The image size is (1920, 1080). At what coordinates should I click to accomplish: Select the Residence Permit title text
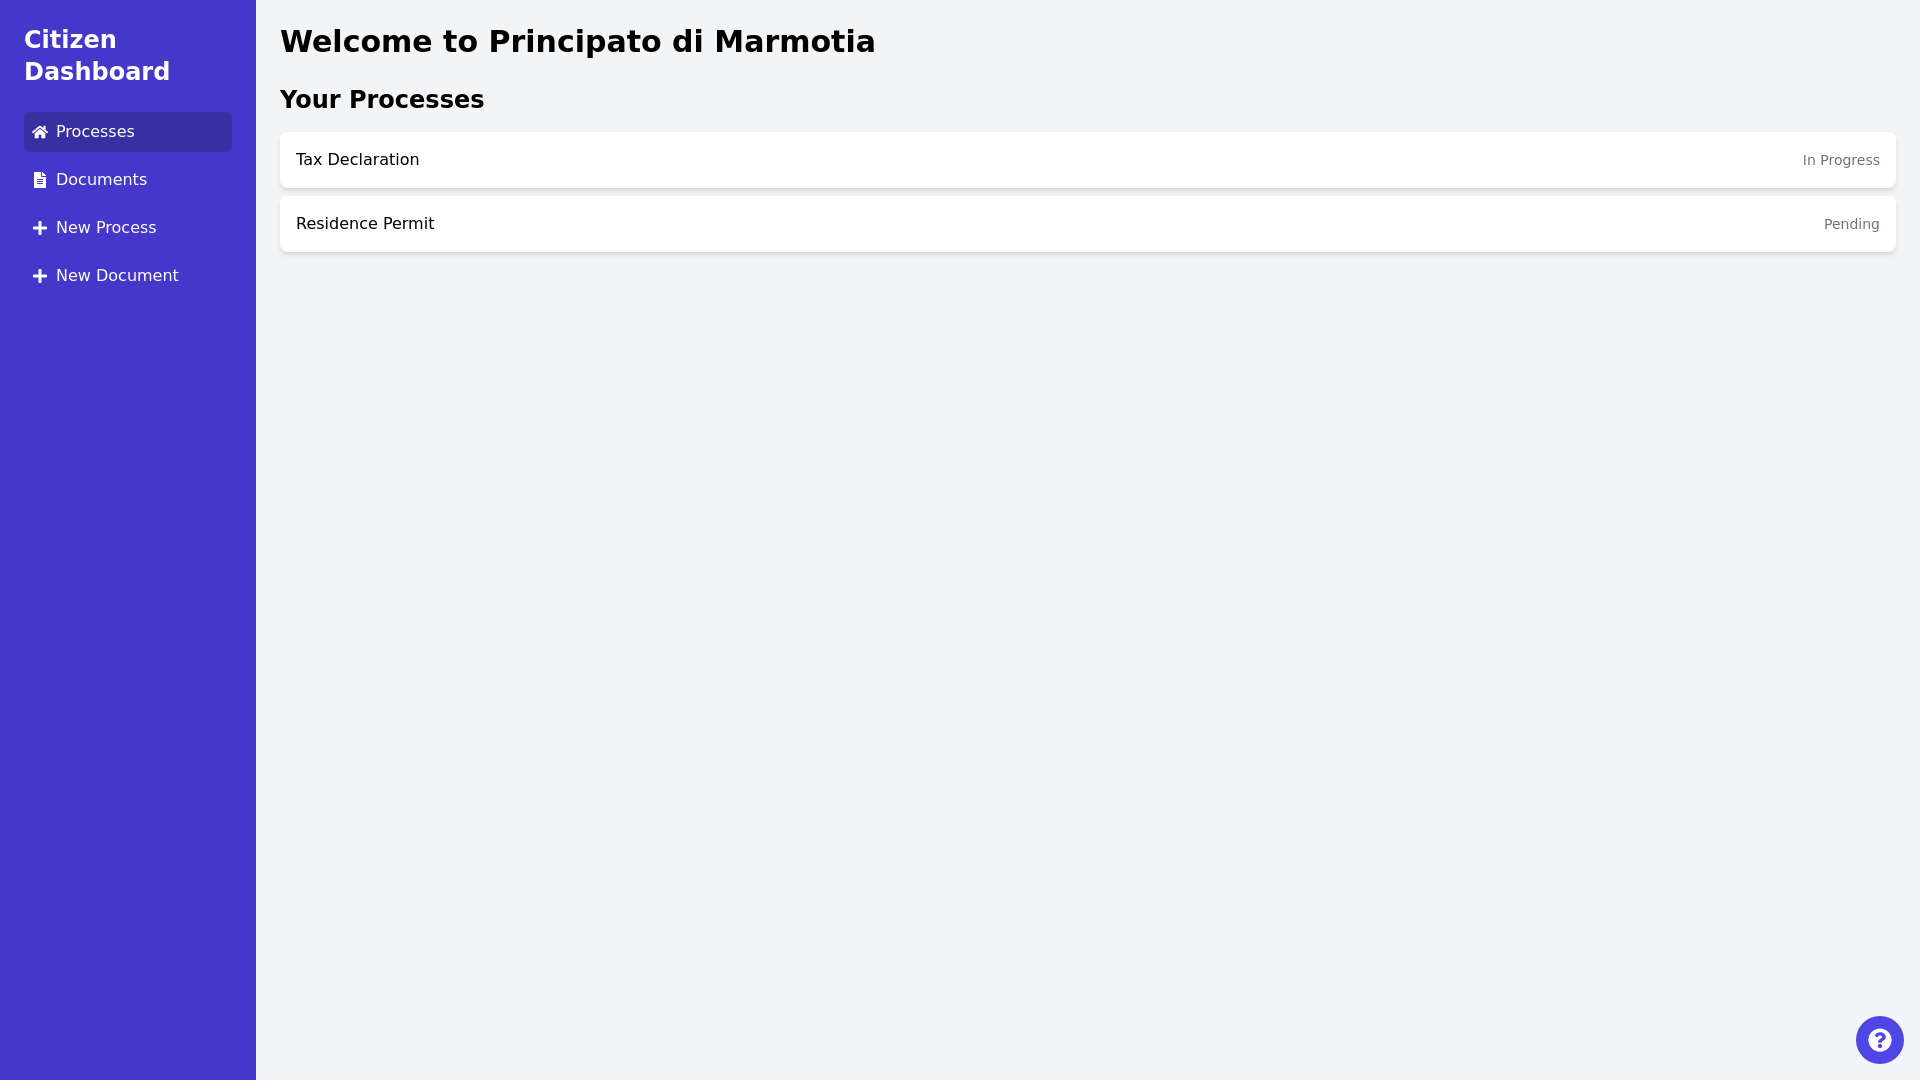tap(365, 224)
